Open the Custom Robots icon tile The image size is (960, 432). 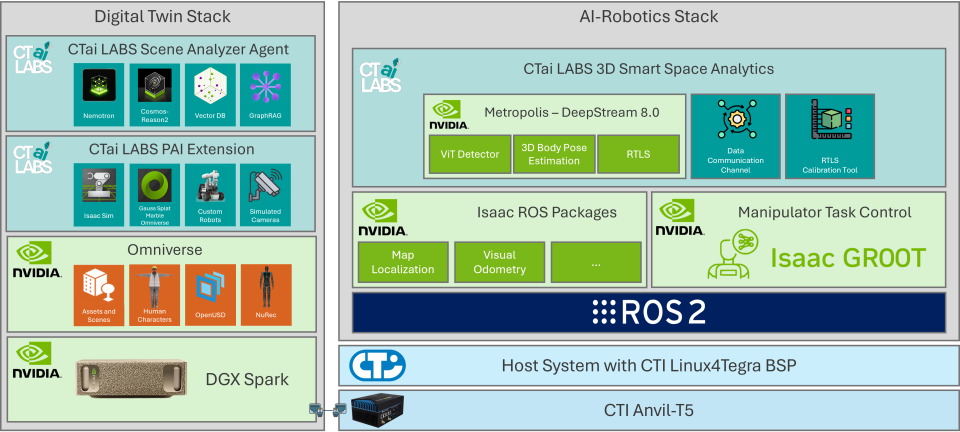click(x=210, y=195)
